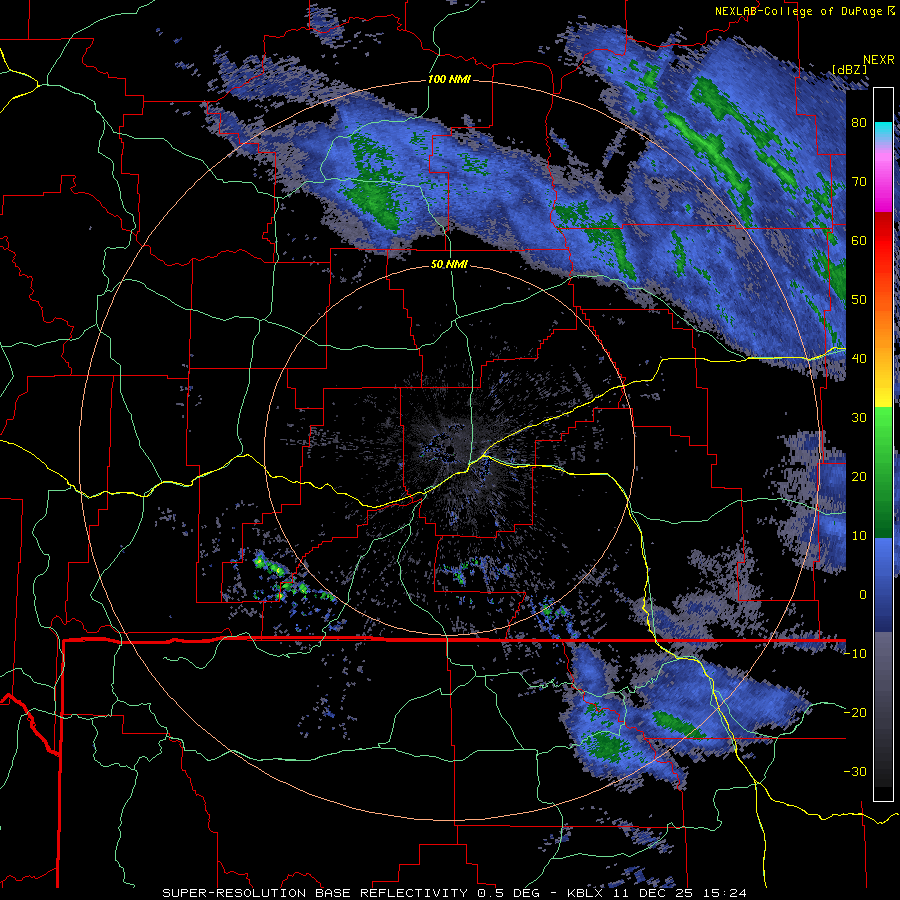Click the 11 DEC 25 15:24 timestamp

click(680, 893)
